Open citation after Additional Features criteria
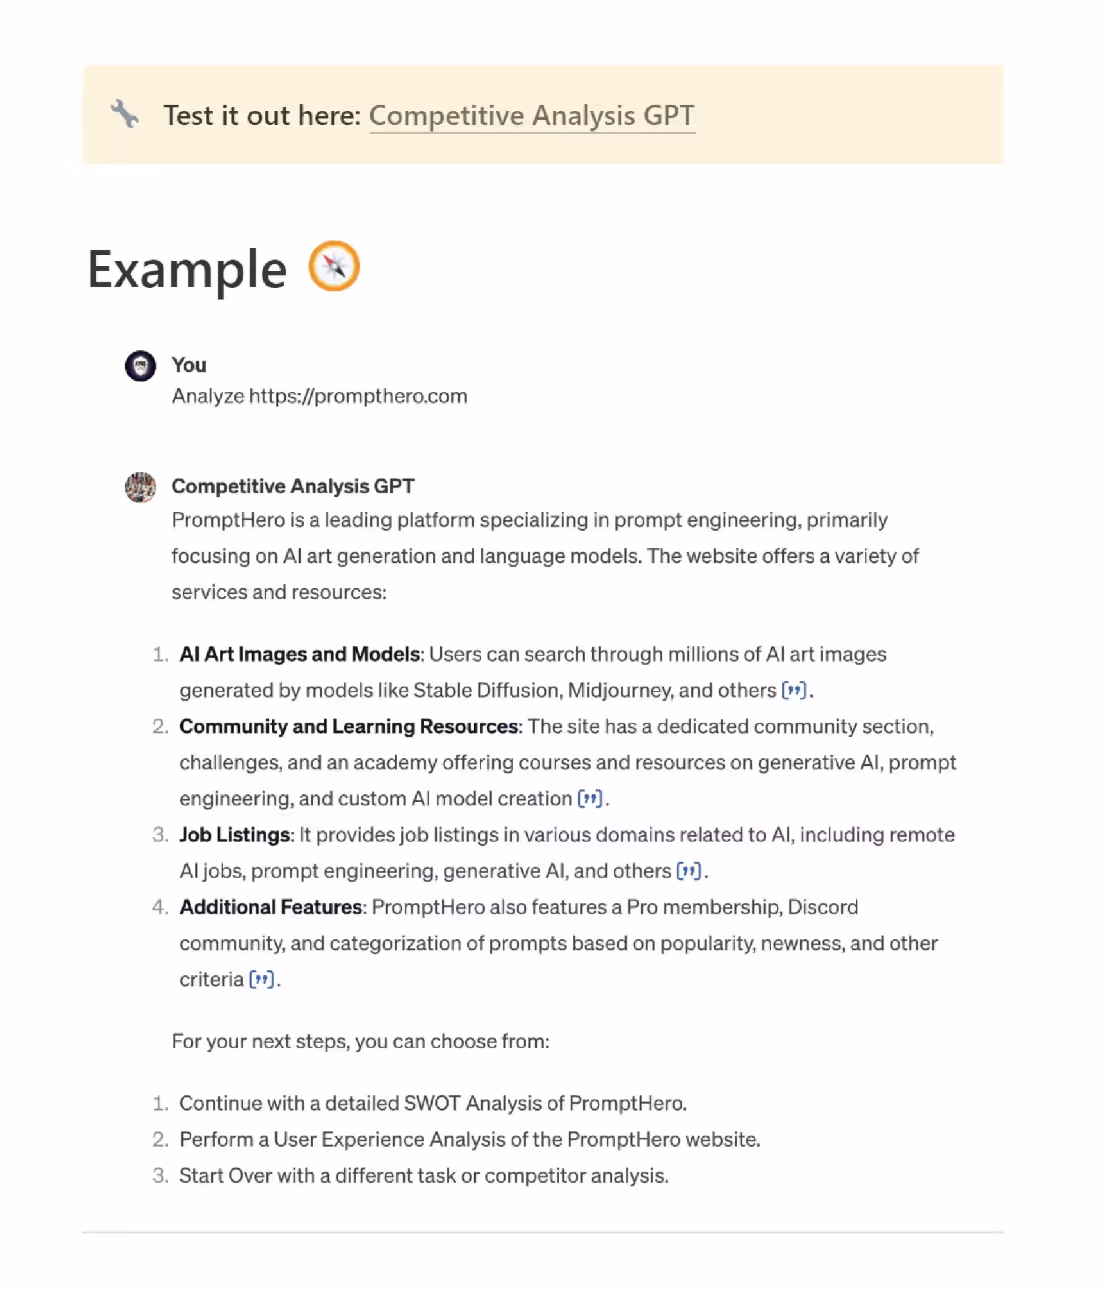 (261, 980)
